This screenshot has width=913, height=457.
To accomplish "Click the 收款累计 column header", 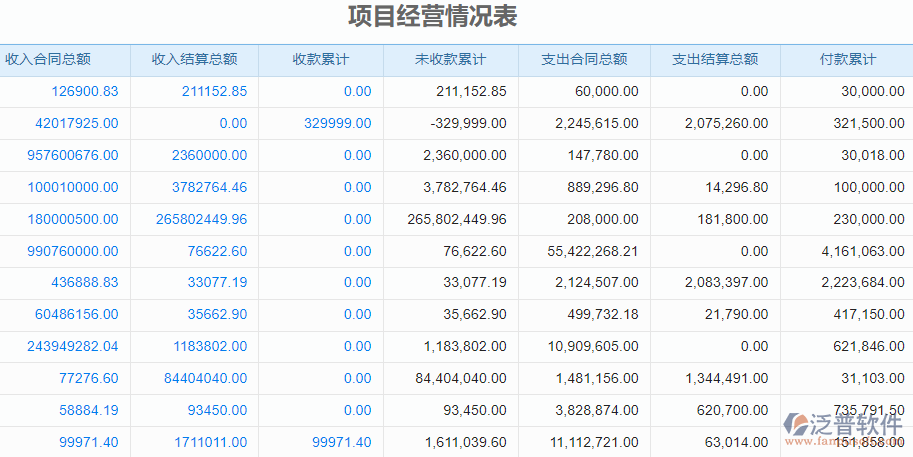I will pos(320,60).
